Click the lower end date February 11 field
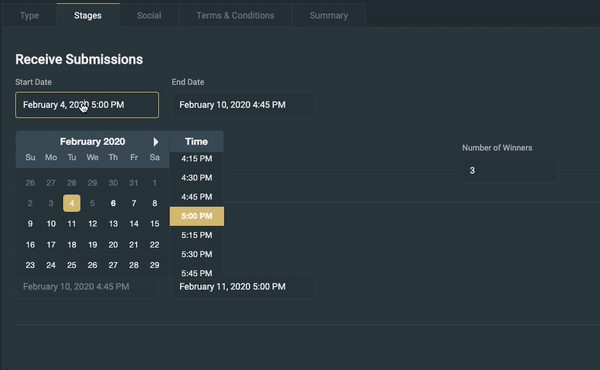Screen dimensions: 600x370 click(243, 287)
